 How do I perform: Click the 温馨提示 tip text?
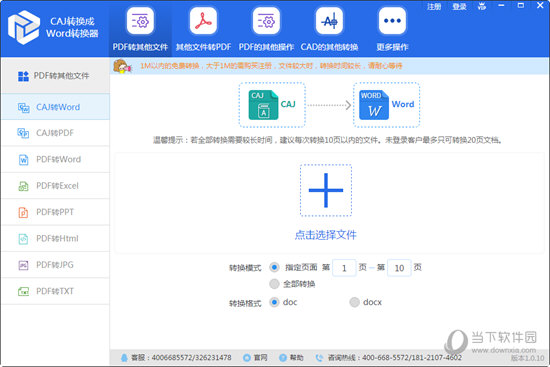327,140
